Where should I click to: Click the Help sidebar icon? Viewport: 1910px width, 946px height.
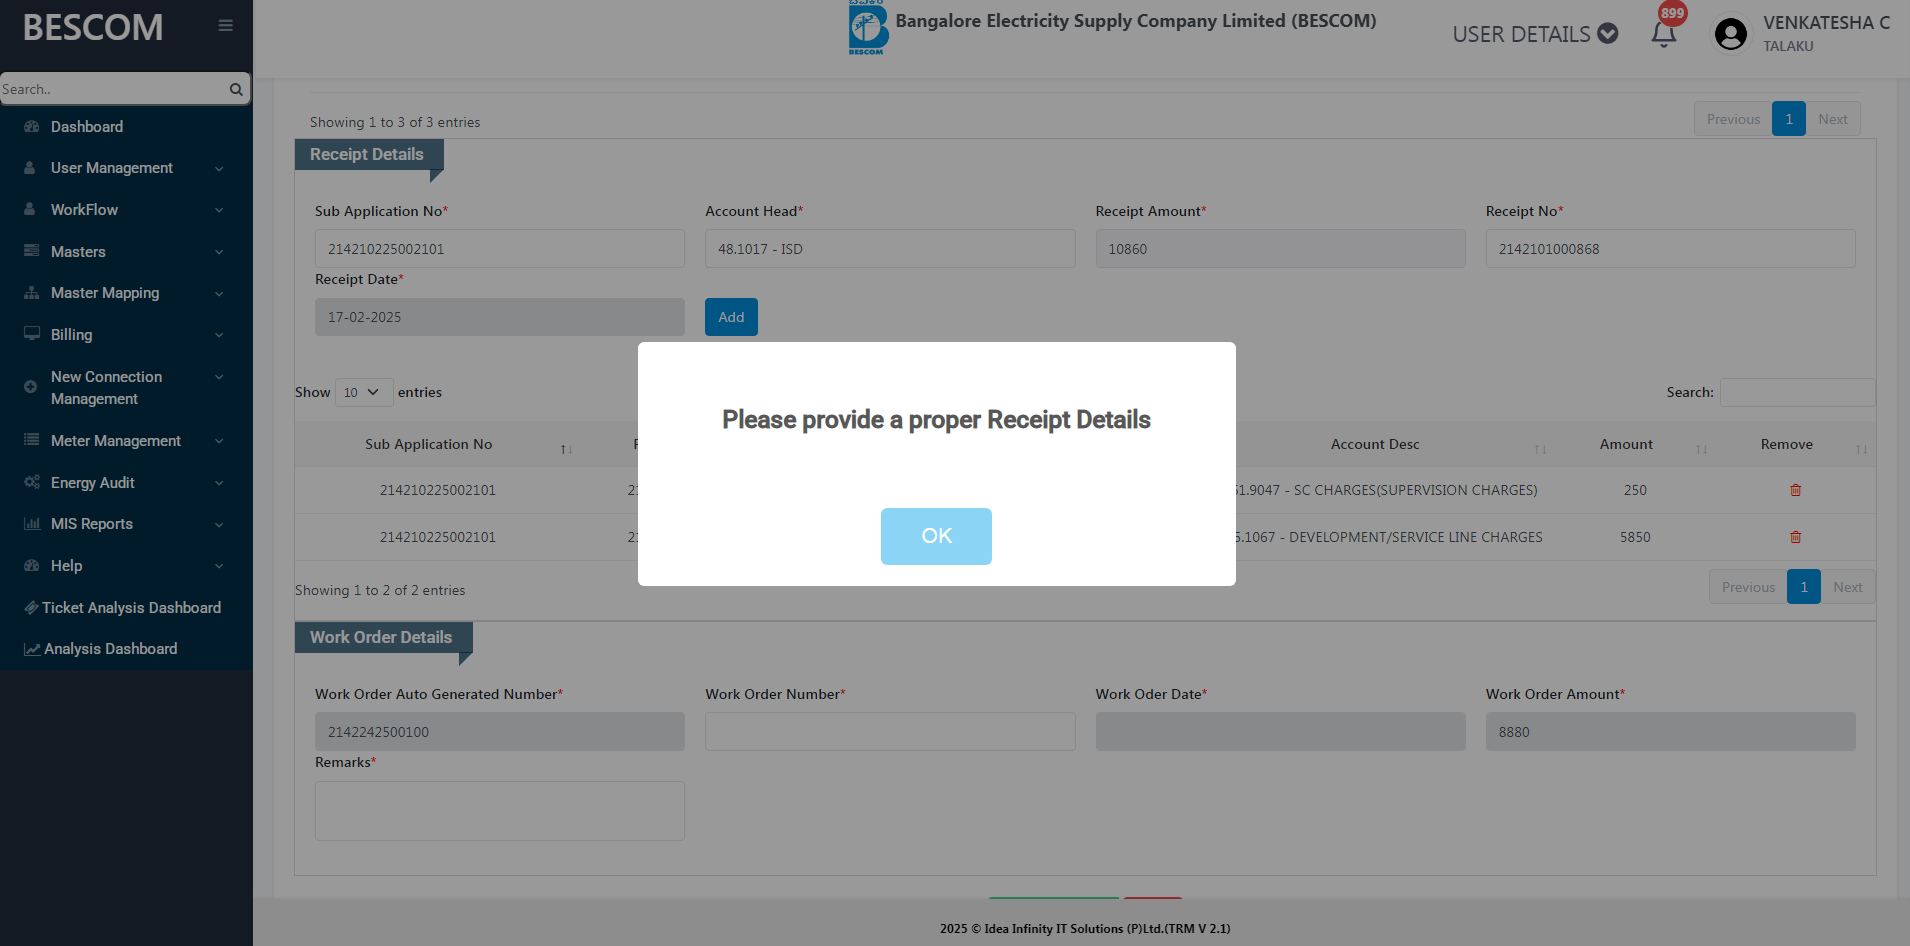click(x=31, y=565)
